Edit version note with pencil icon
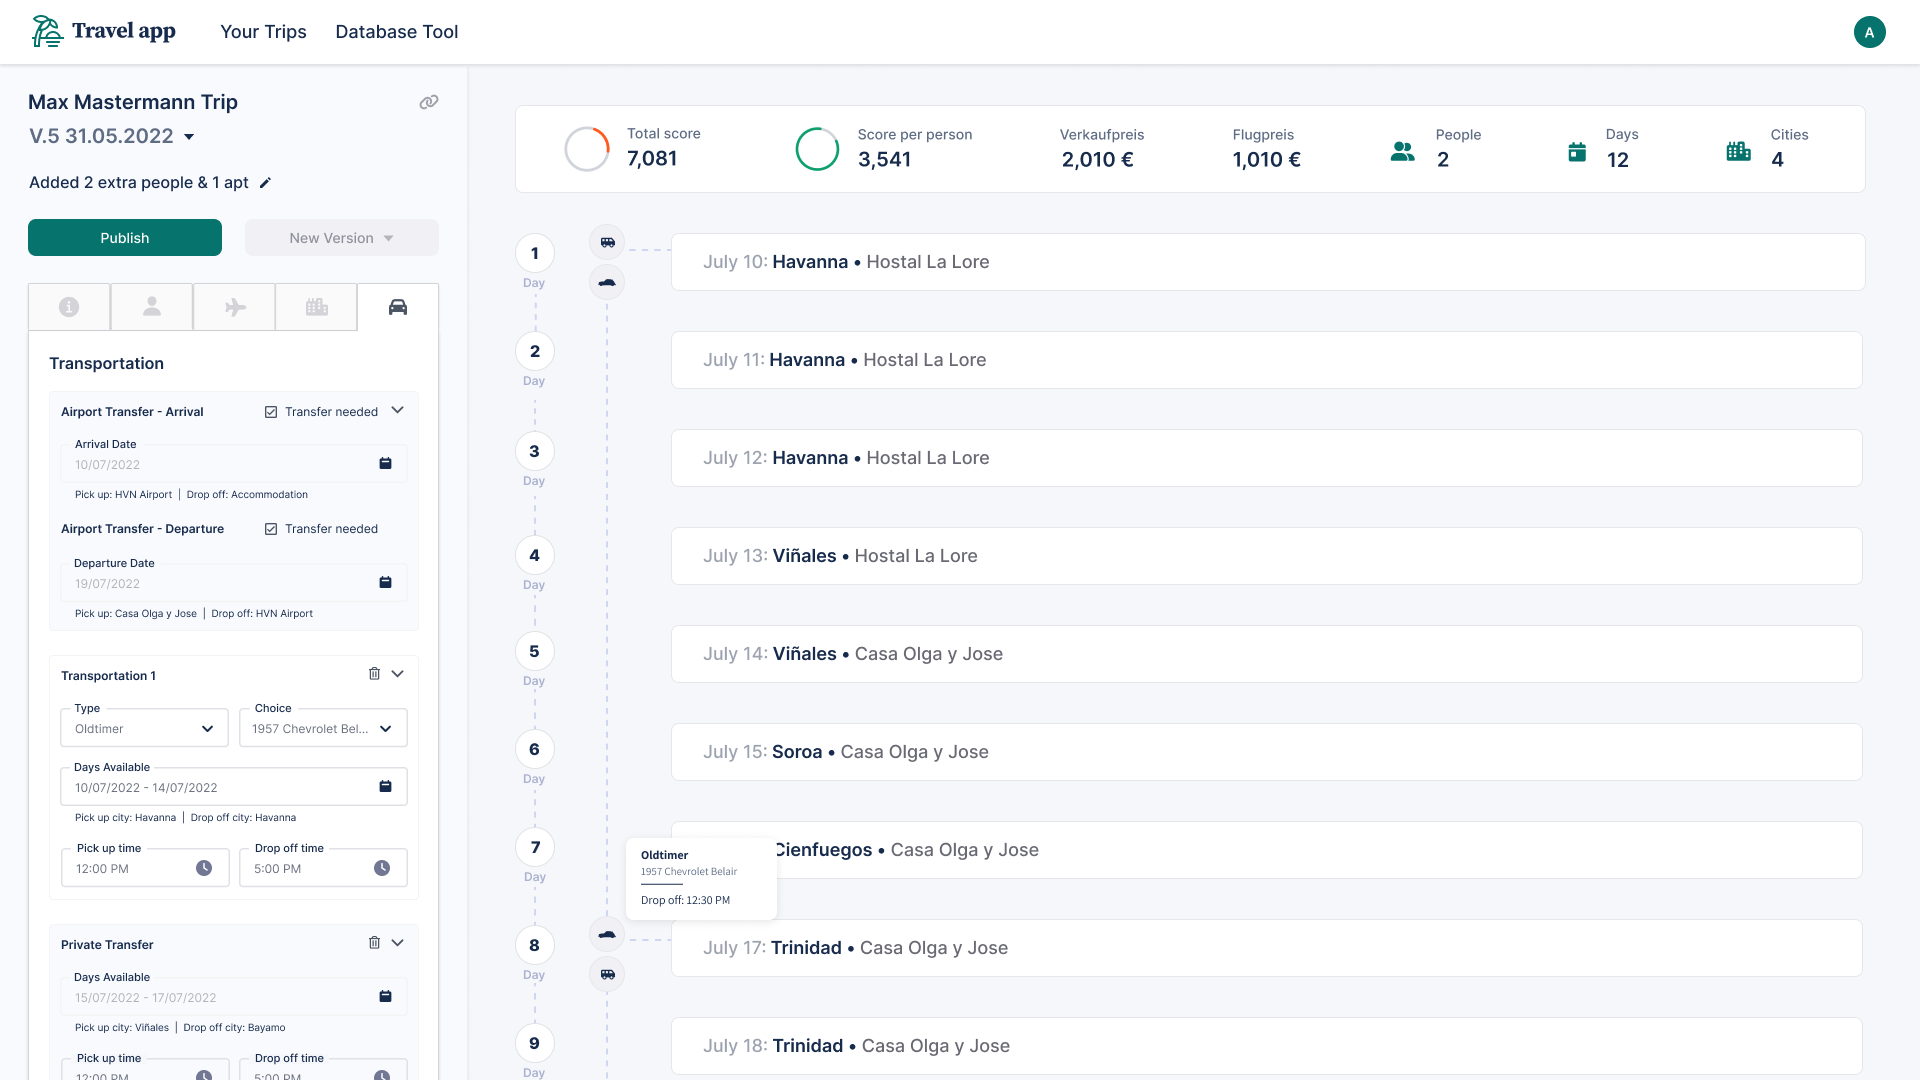Viewport: 1920px width, 1080px height. tap(265, 183)
